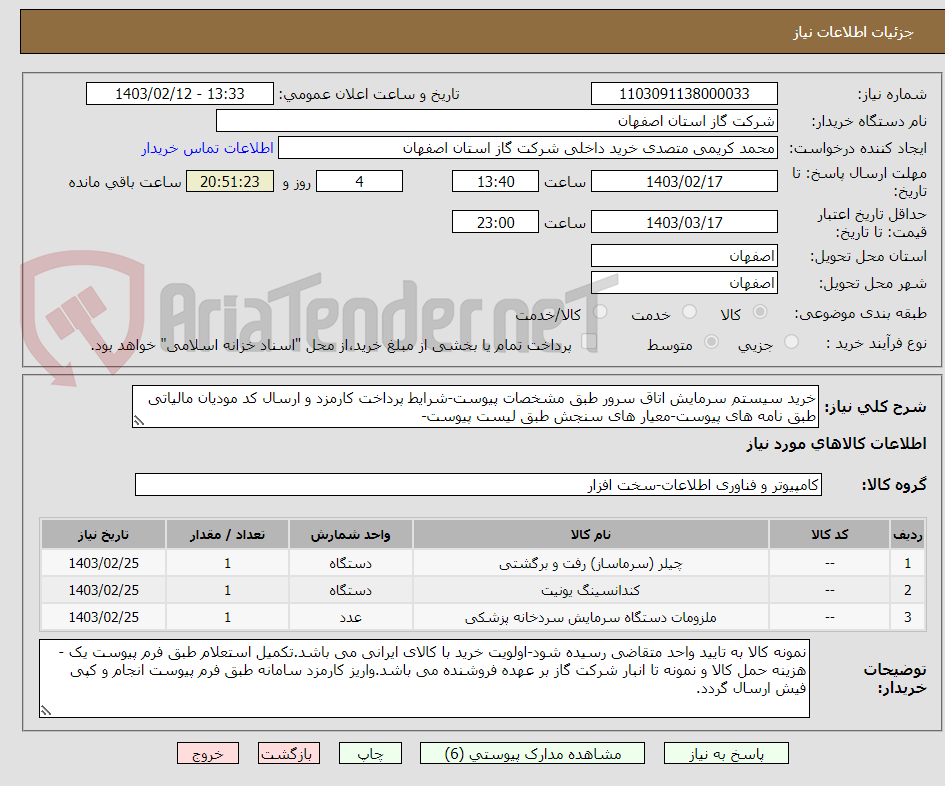Click the remaining days field showing 4

point(359,181)
